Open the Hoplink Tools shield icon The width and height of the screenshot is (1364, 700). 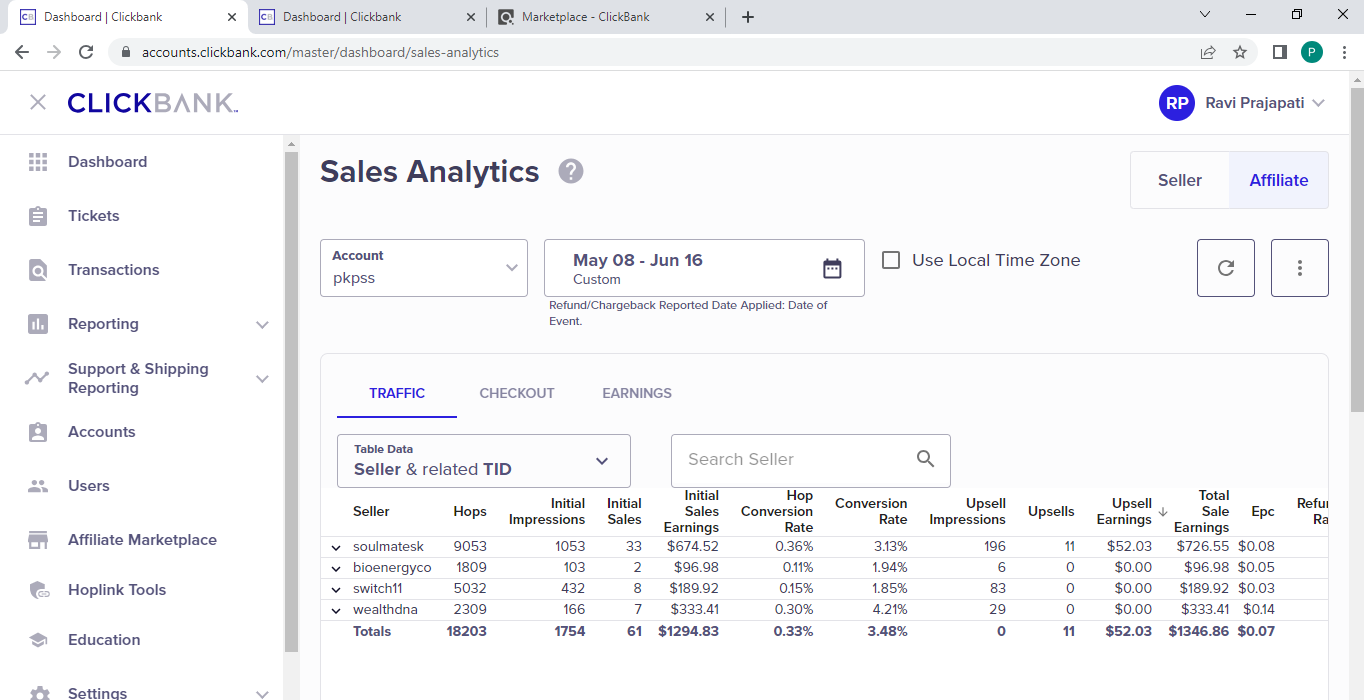point(39,590)
